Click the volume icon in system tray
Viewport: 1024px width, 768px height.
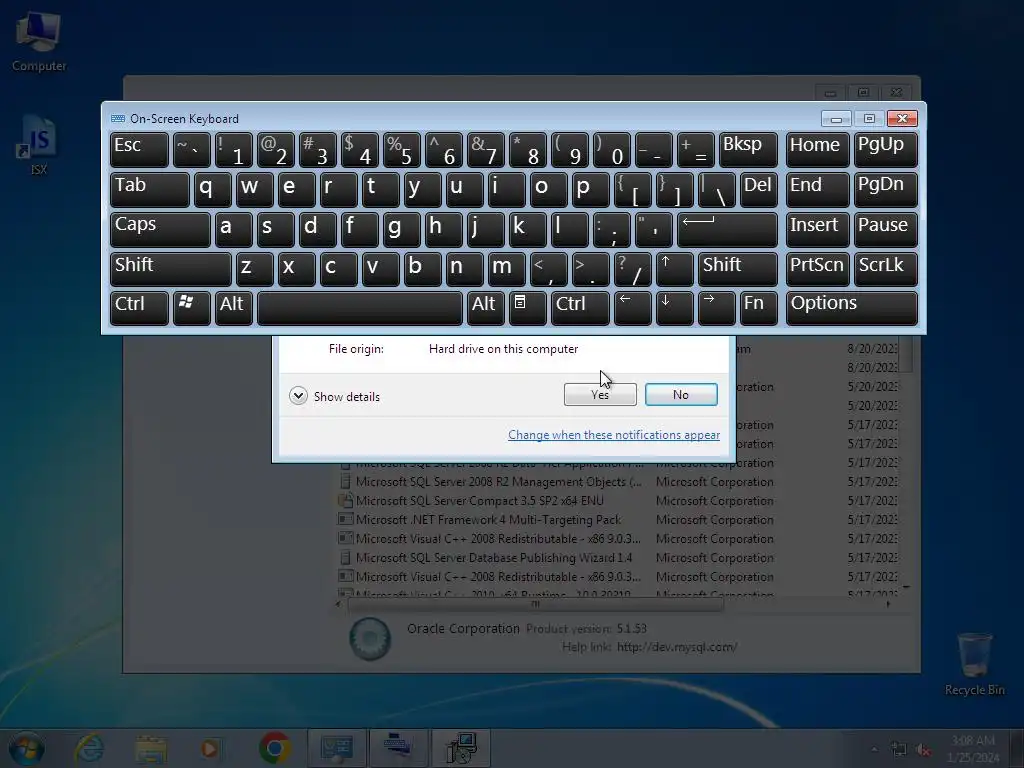(923, 749)
